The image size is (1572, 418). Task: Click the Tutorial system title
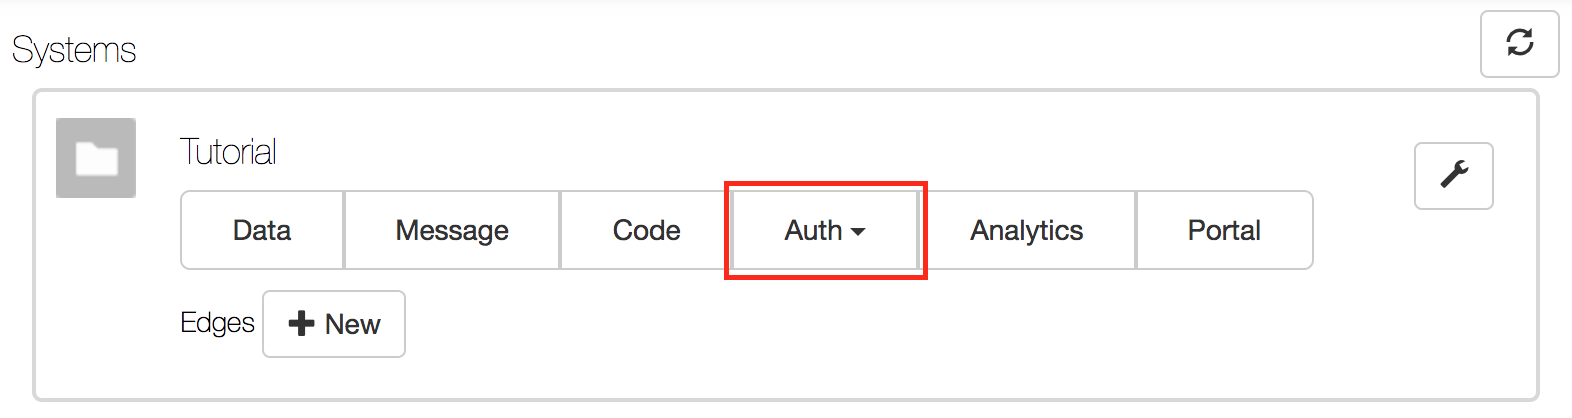228,152
